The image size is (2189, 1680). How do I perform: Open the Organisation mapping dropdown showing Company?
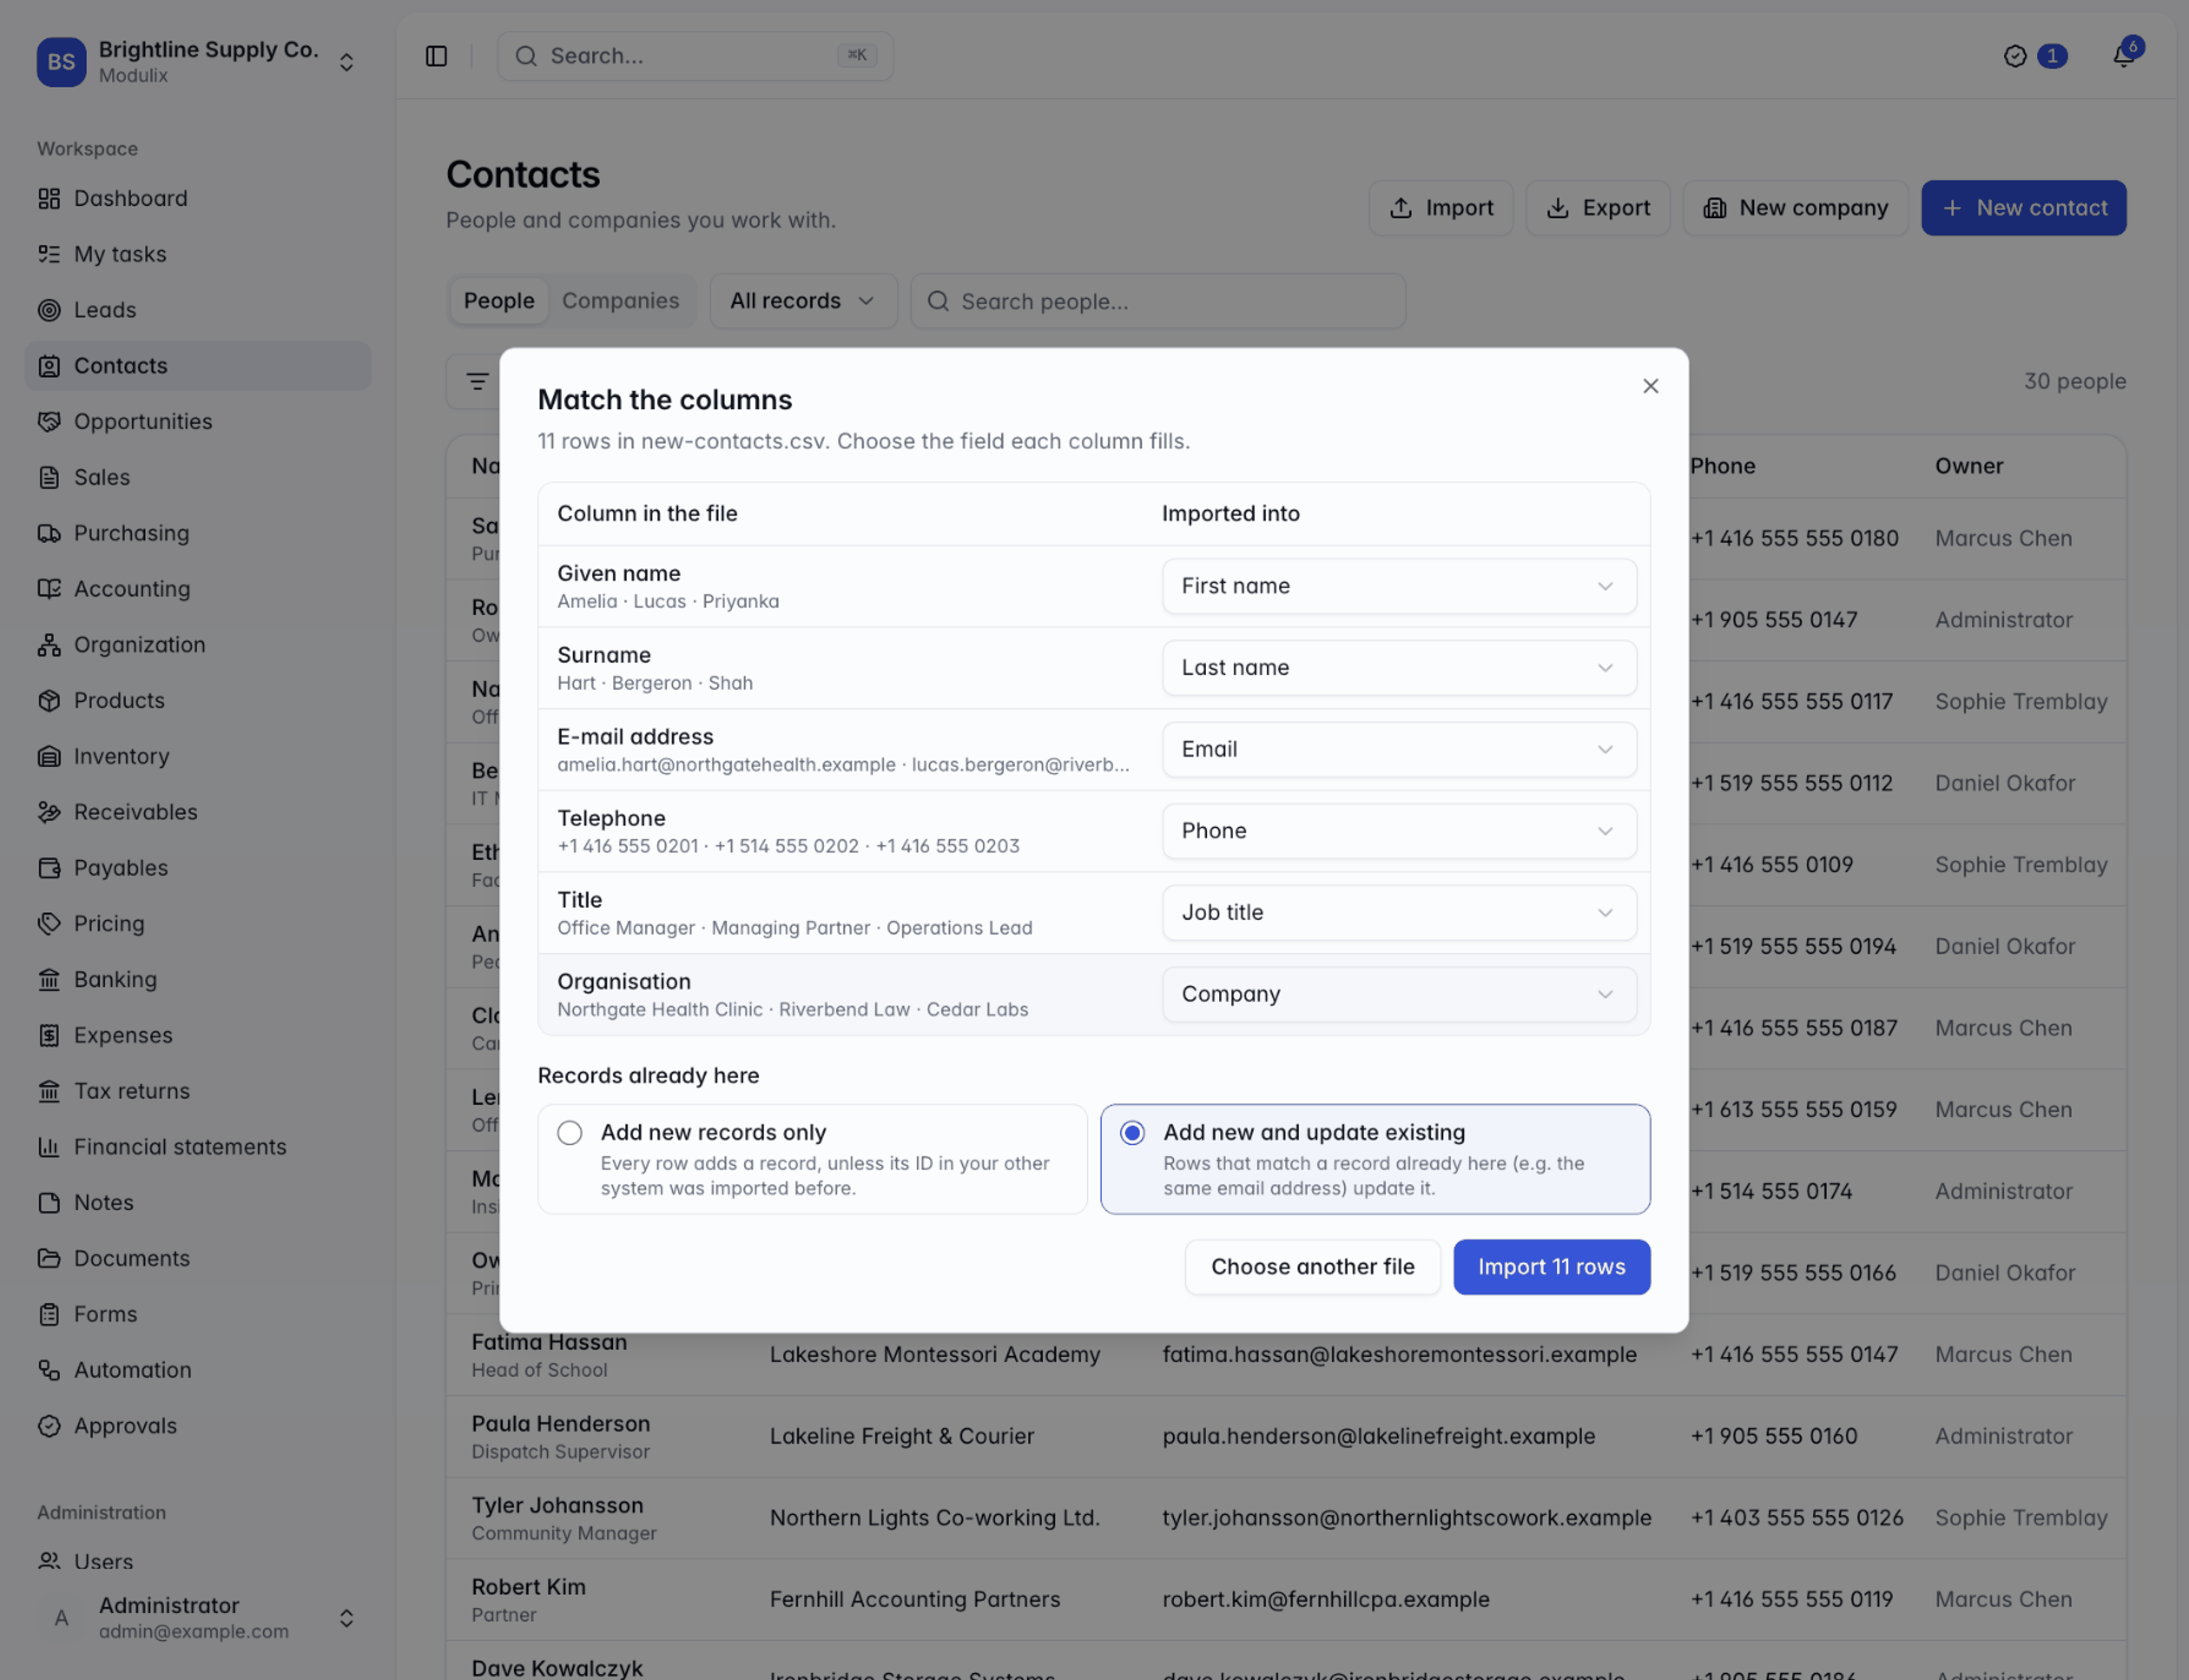(1399, 994)
